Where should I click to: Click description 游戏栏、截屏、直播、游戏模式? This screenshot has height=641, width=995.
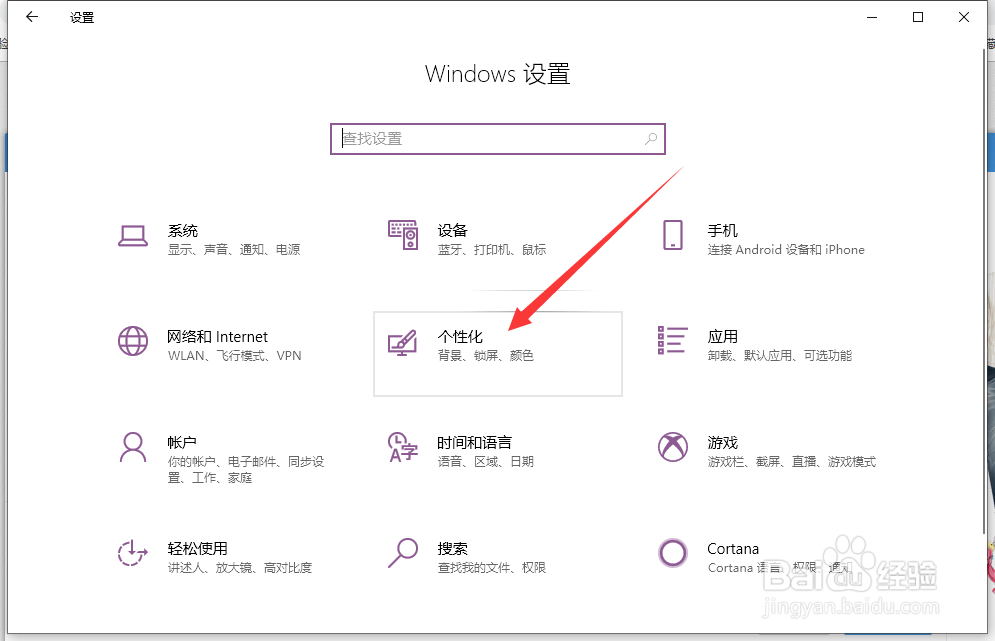792,461
